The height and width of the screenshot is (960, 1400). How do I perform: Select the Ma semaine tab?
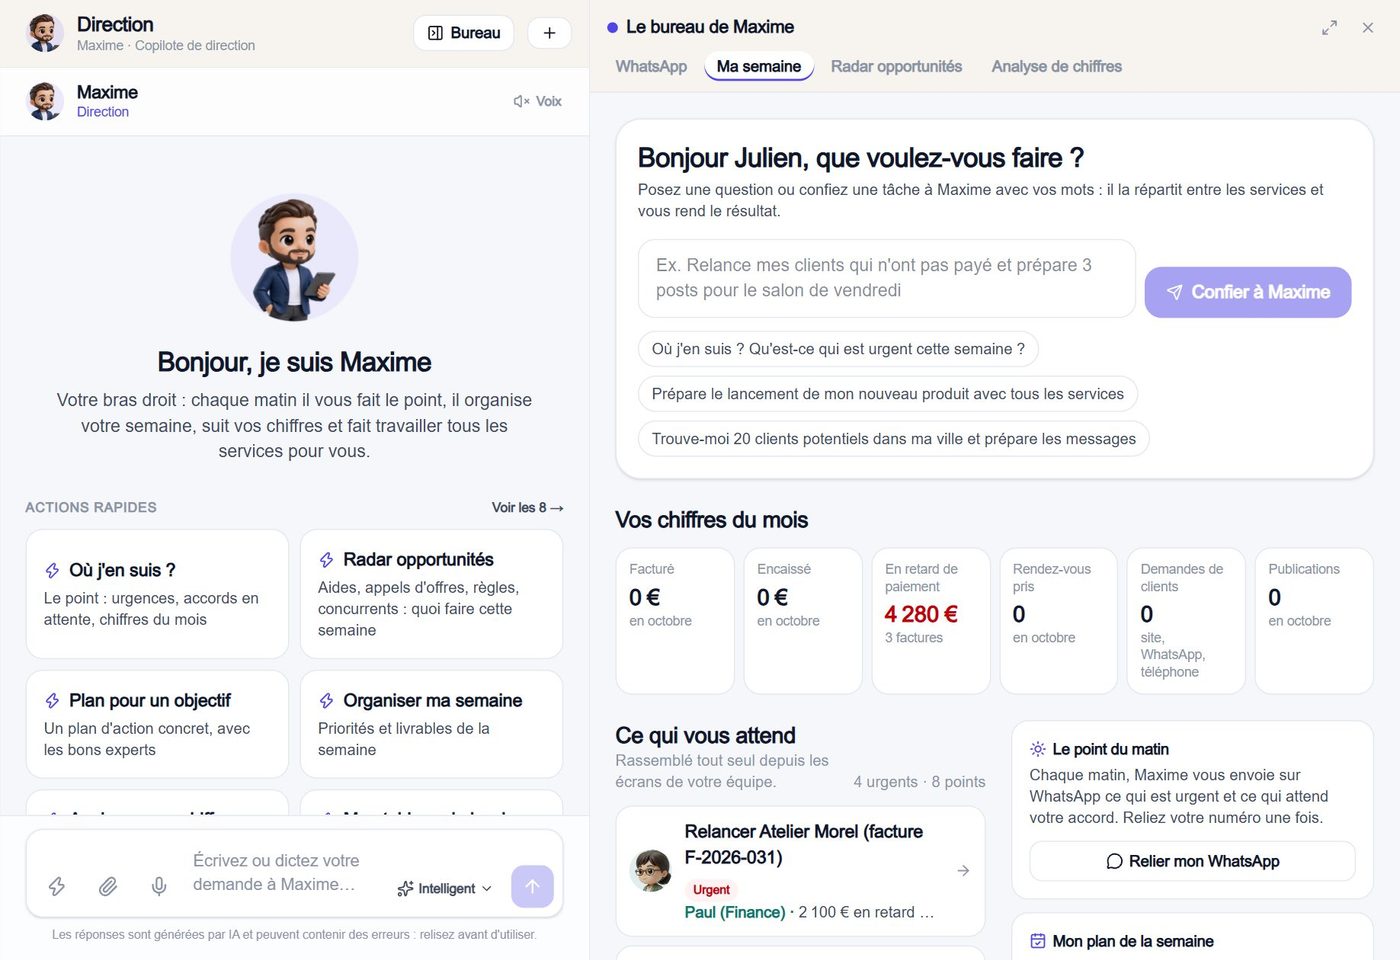759,66
